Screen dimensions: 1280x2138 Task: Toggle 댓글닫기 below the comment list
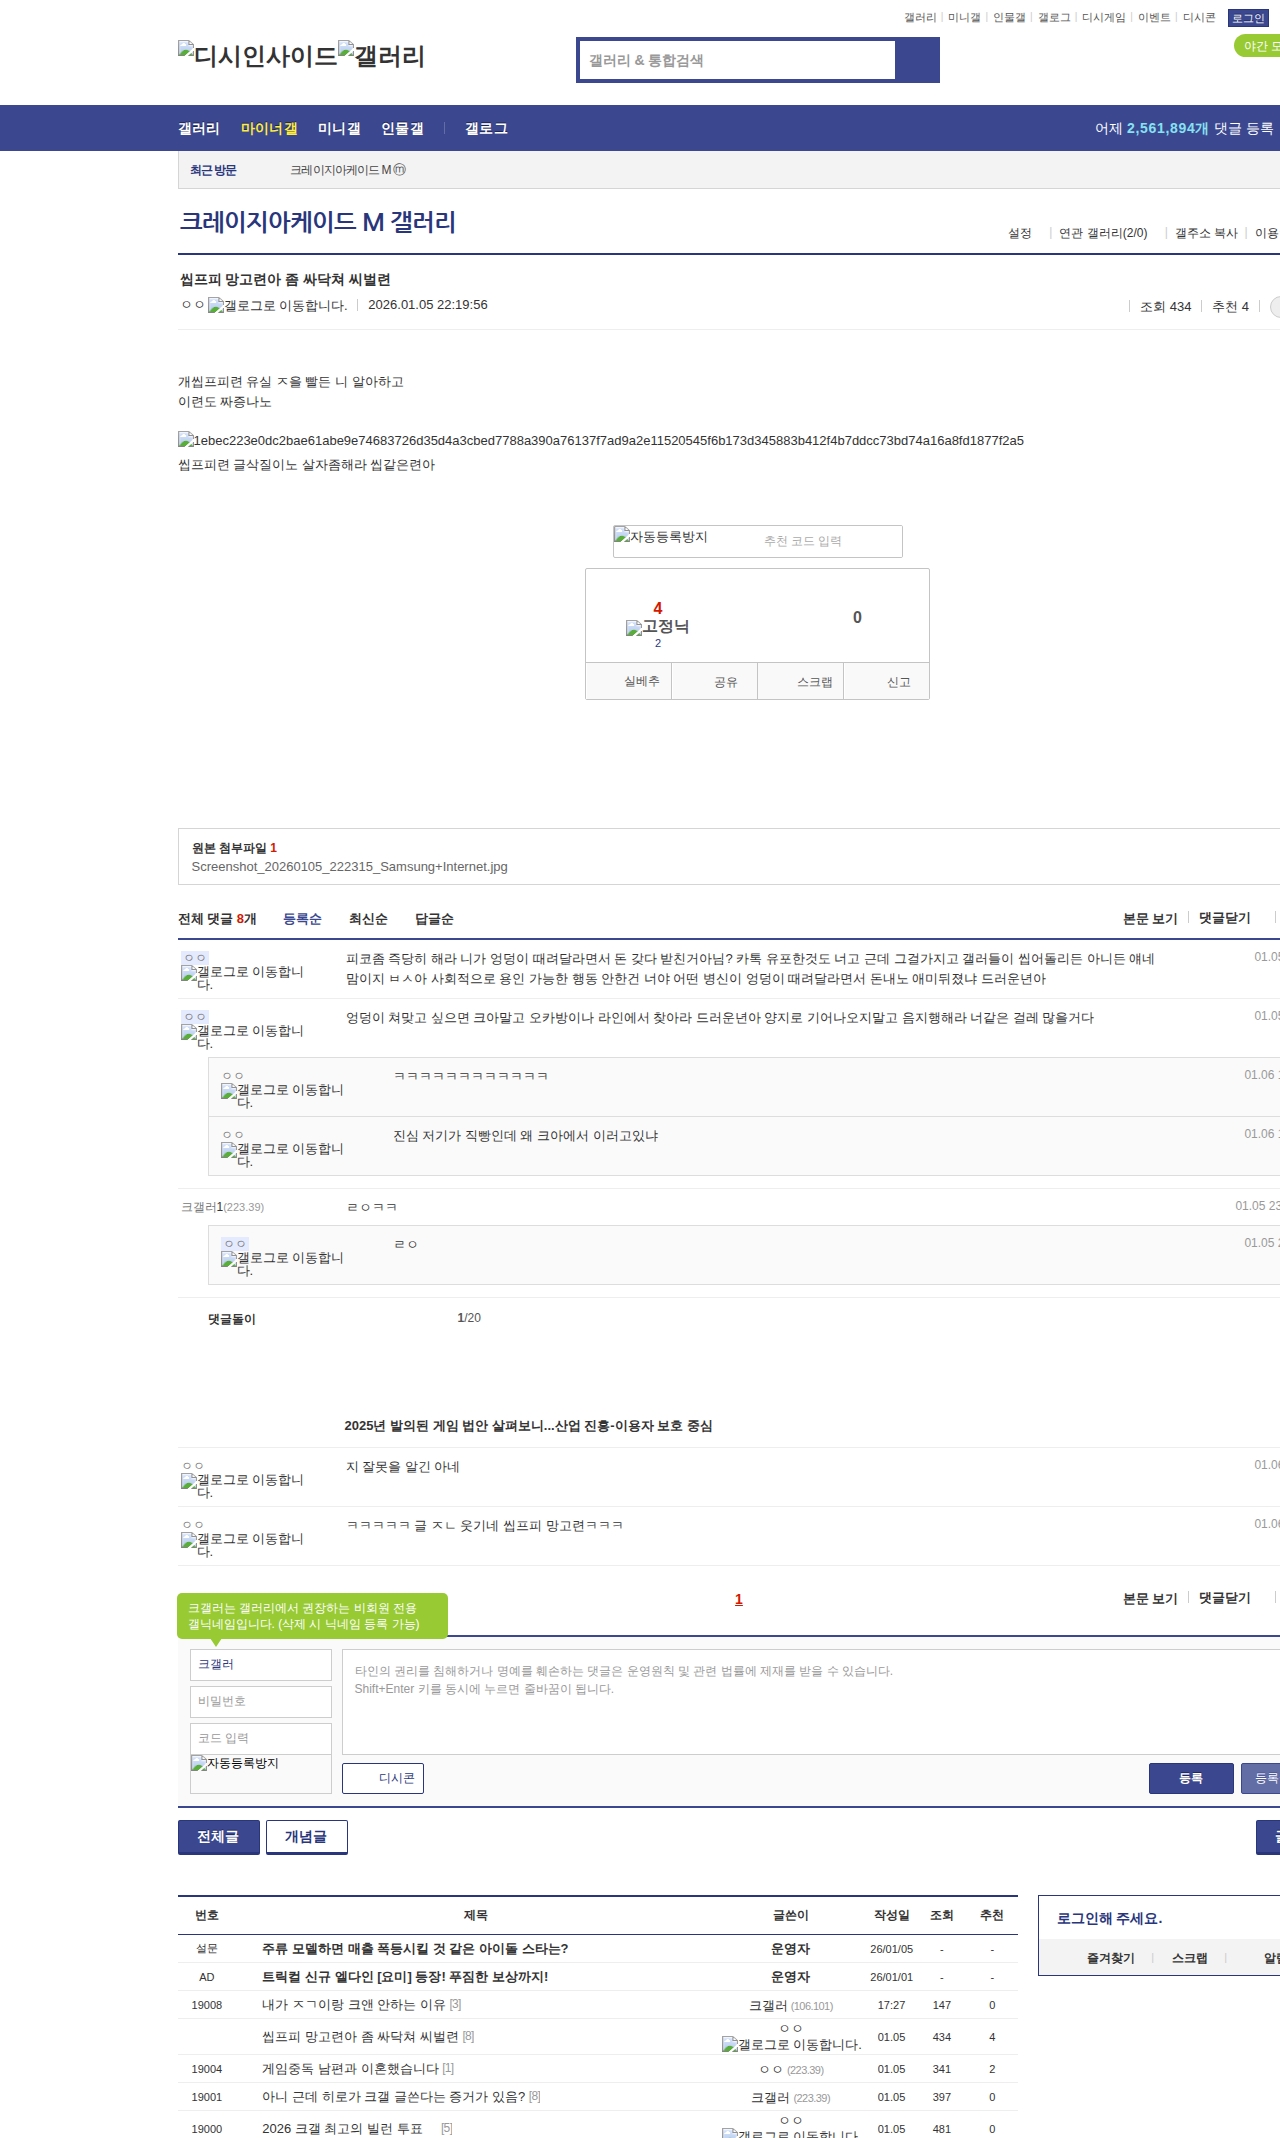[x=1225, y=1598]
